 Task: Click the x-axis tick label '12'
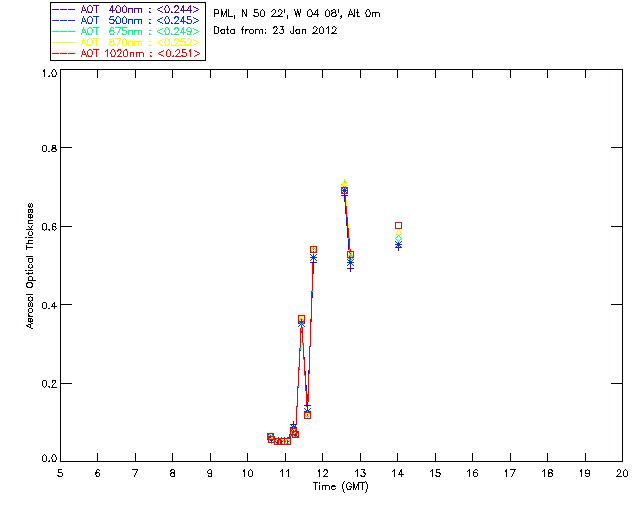pyautogui.click(x=322, y=473)
